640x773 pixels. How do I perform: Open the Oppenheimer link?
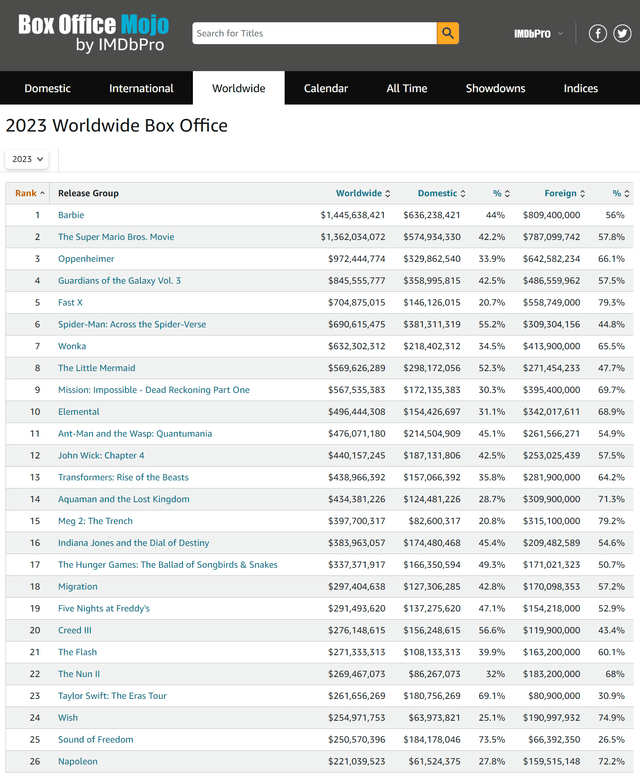86,259
